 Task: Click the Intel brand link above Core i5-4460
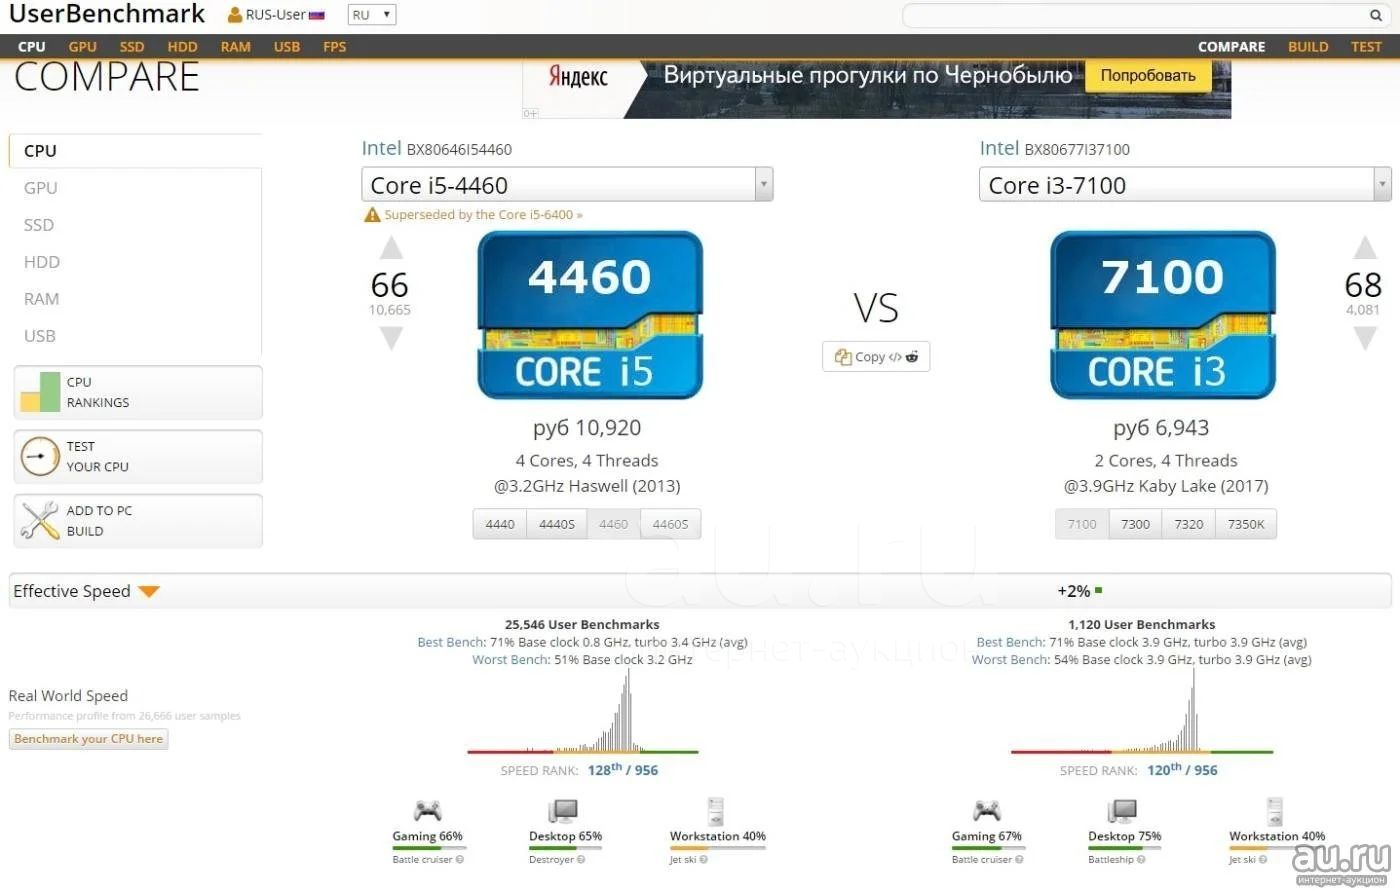(x=381, y=148)
